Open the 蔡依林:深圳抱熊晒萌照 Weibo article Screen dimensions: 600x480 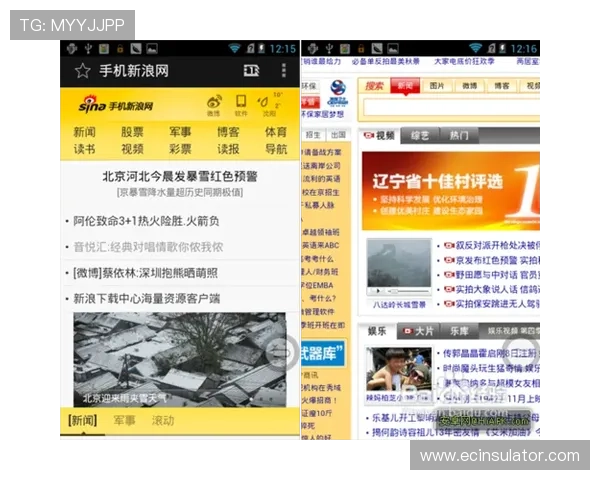click(145, 273)
